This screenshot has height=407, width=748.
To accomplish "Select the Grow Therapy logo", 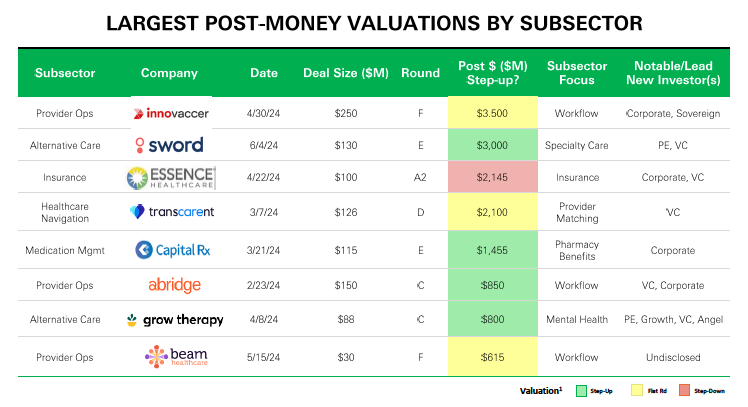I will click(174, 320).
